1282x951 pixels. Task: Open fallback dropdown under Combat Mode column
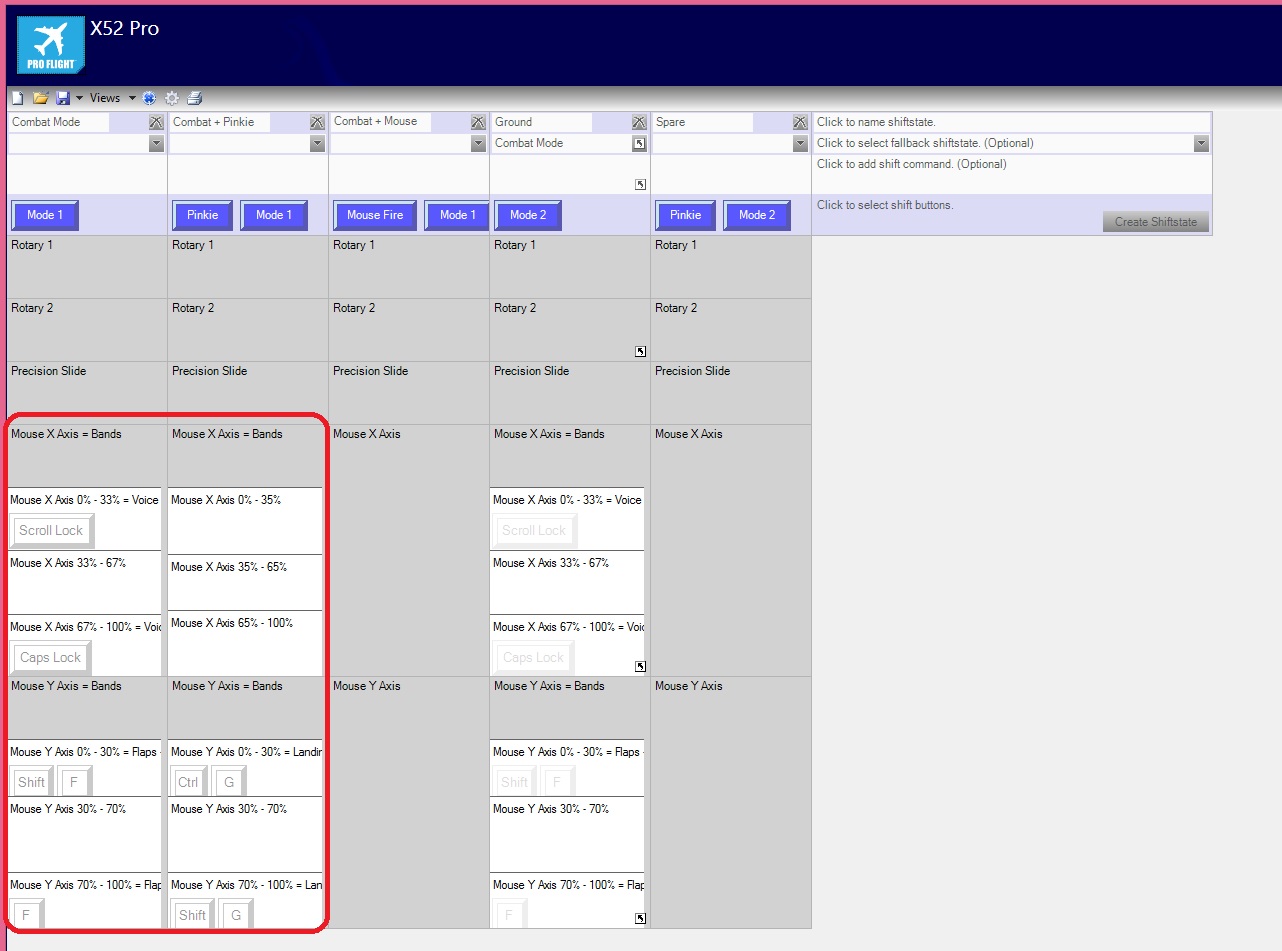pyautogui.click(x=156, y=144)
